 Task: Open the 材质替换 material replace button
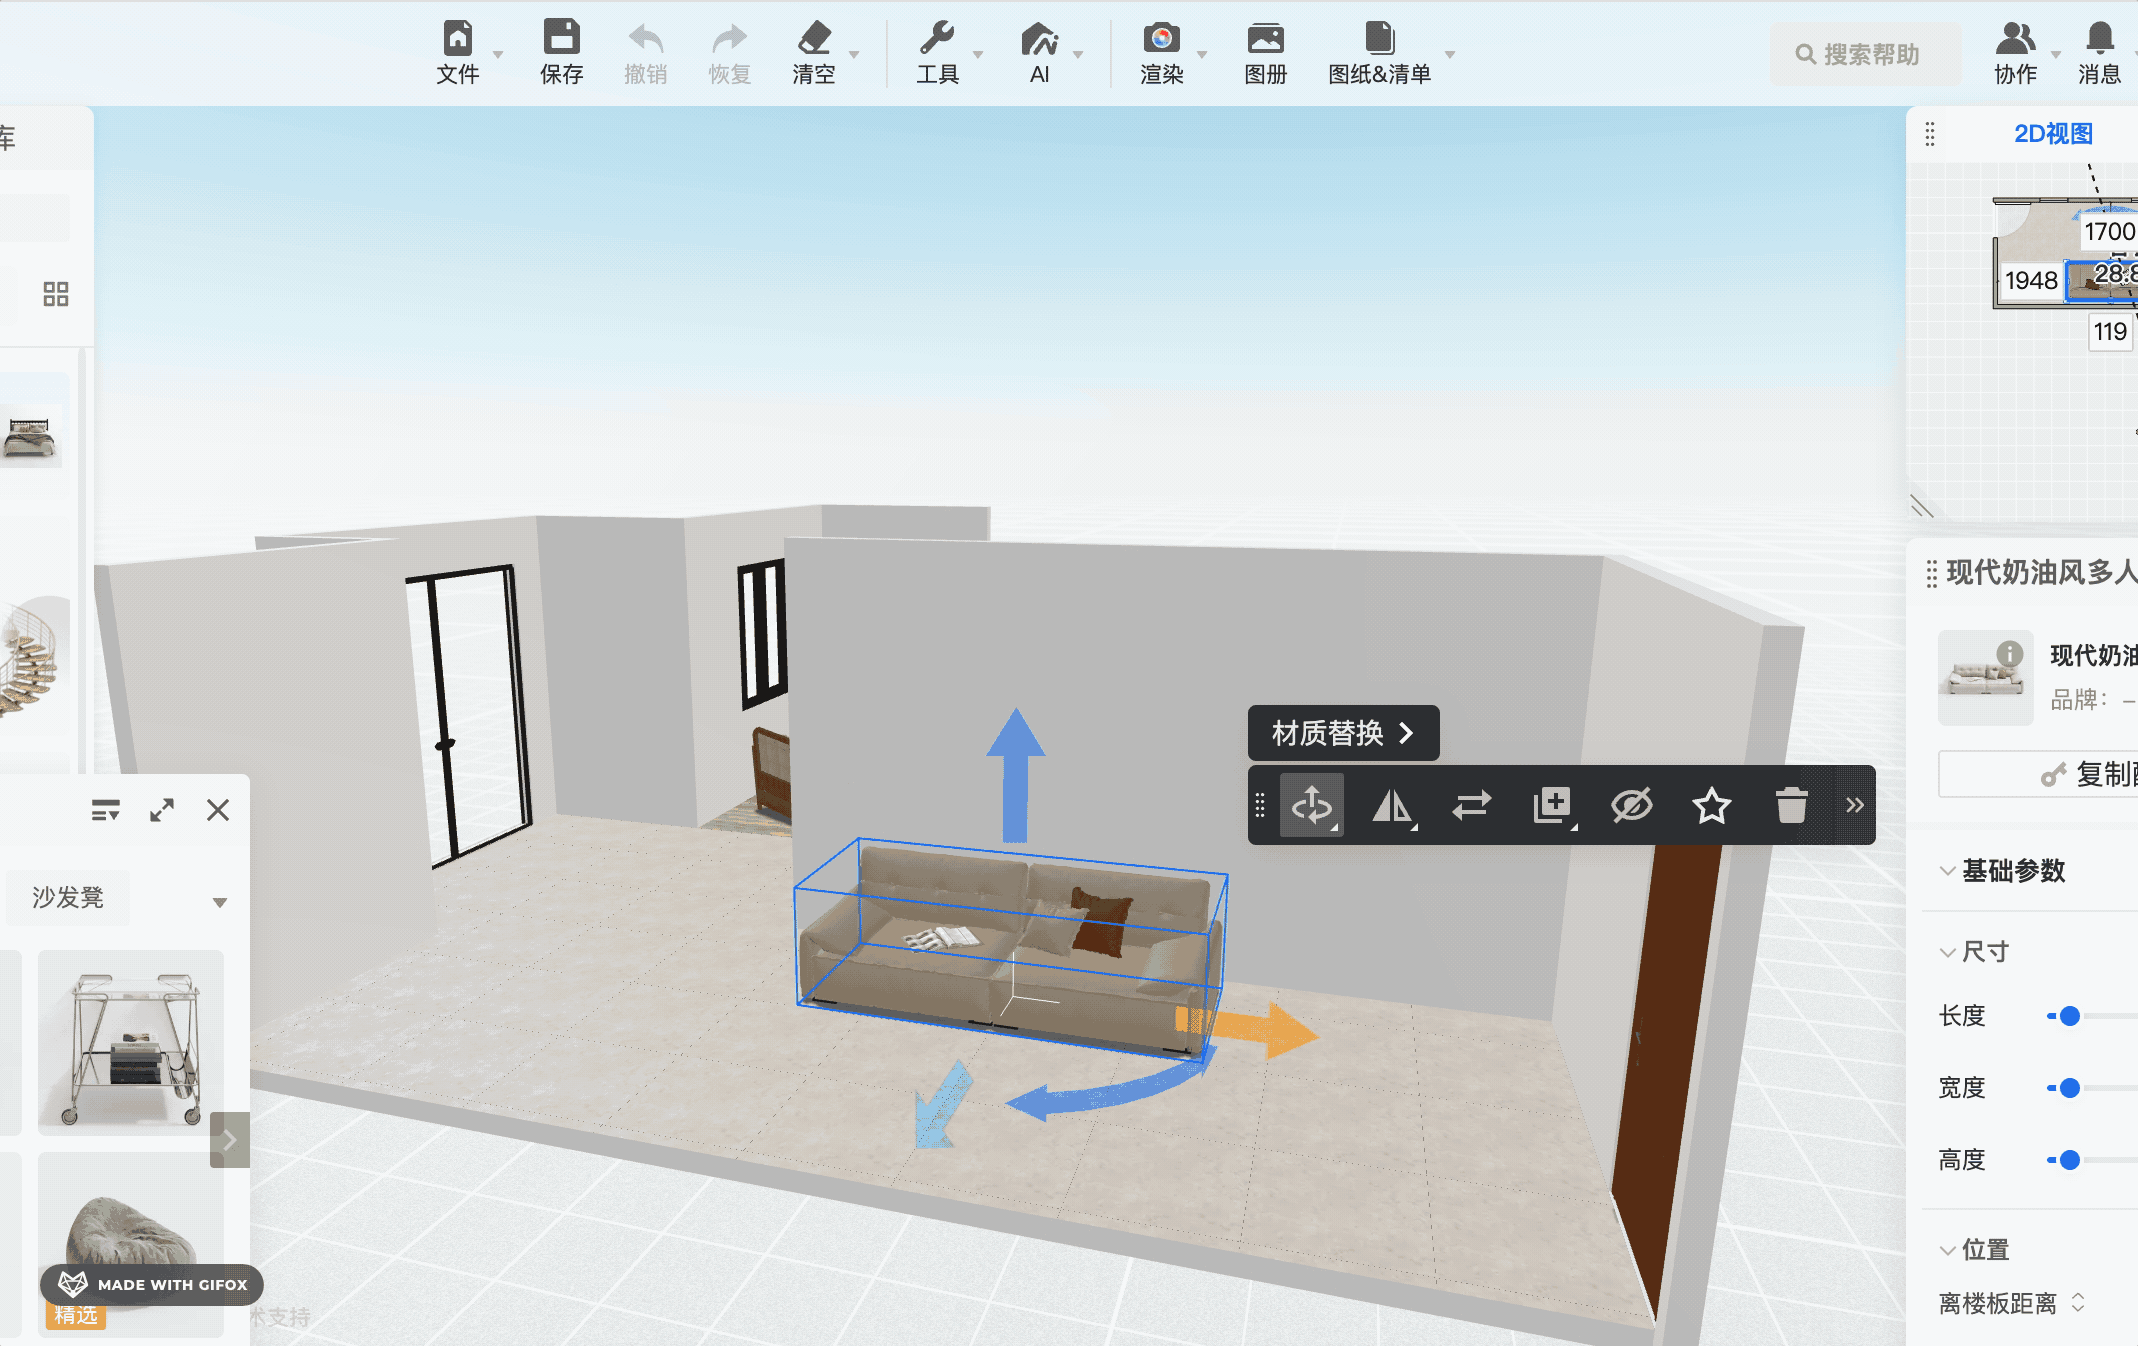(1343, 733)
